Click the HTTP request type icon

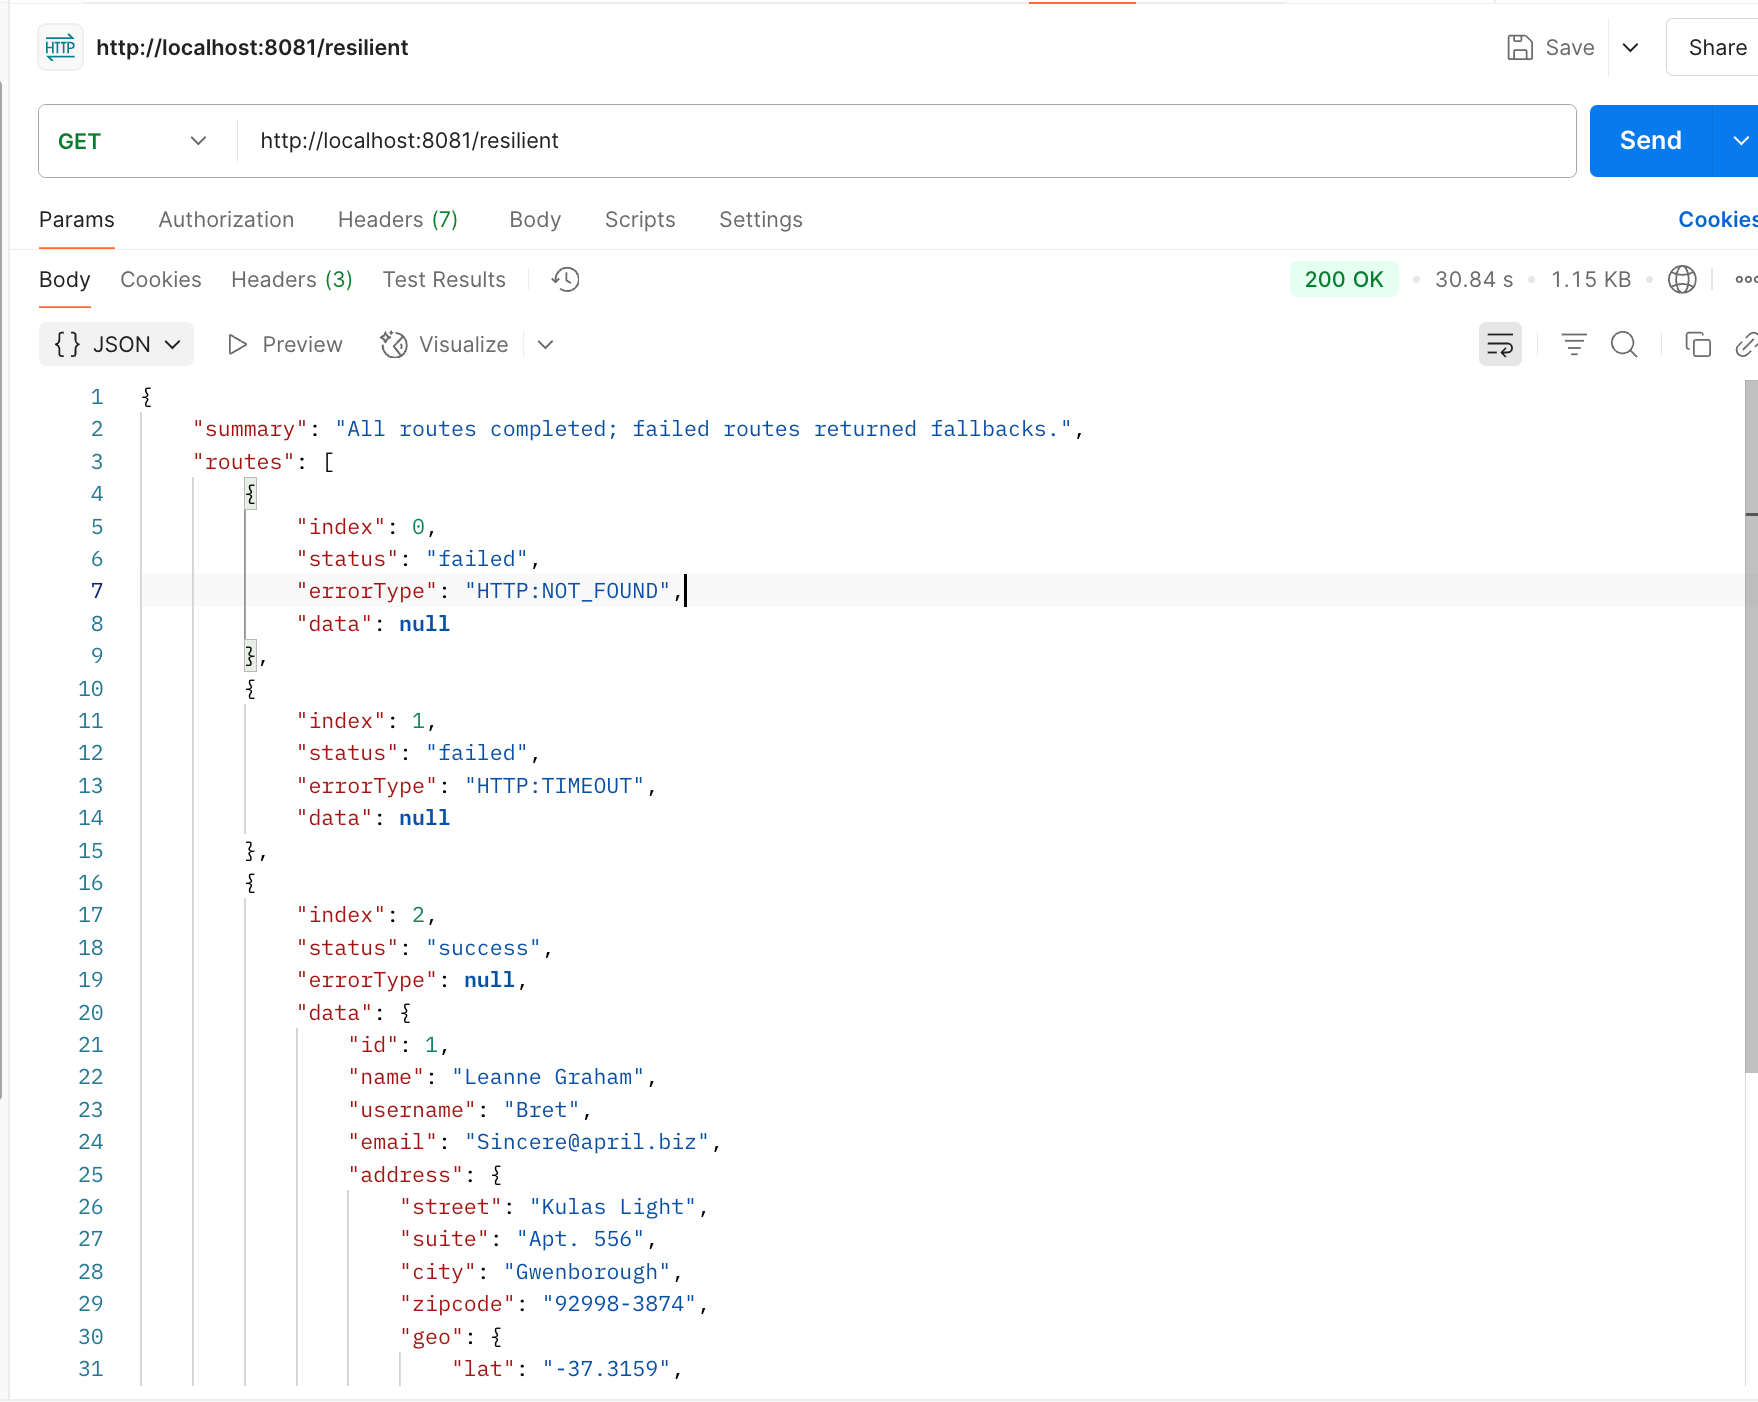[60, 47]
